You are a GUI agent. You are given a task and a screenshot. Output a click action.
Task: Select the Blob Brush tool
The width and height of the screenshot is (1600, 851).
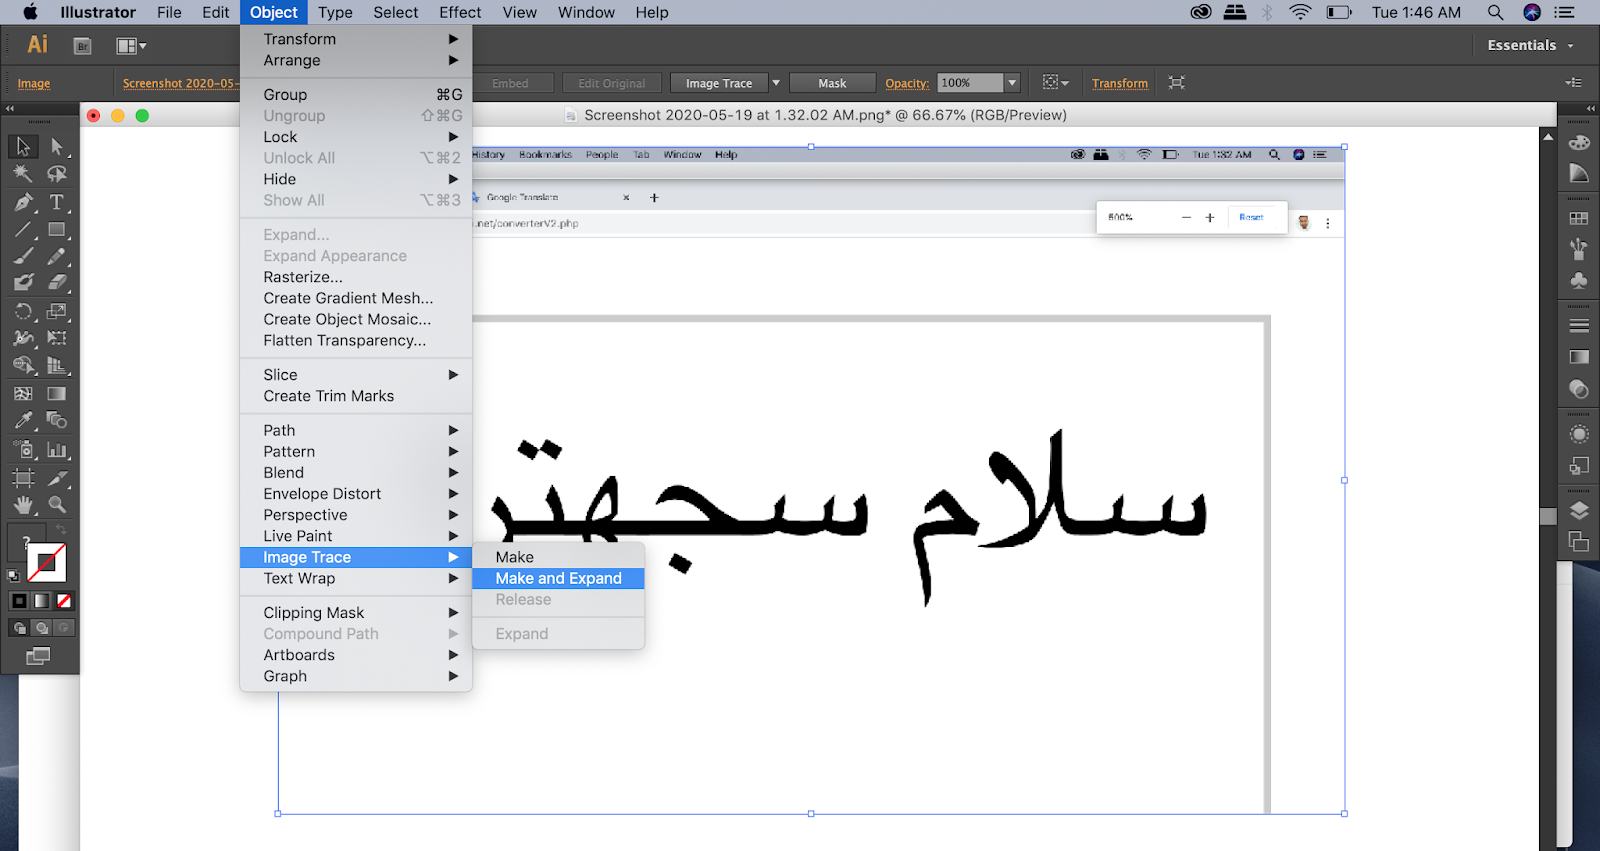23,283
